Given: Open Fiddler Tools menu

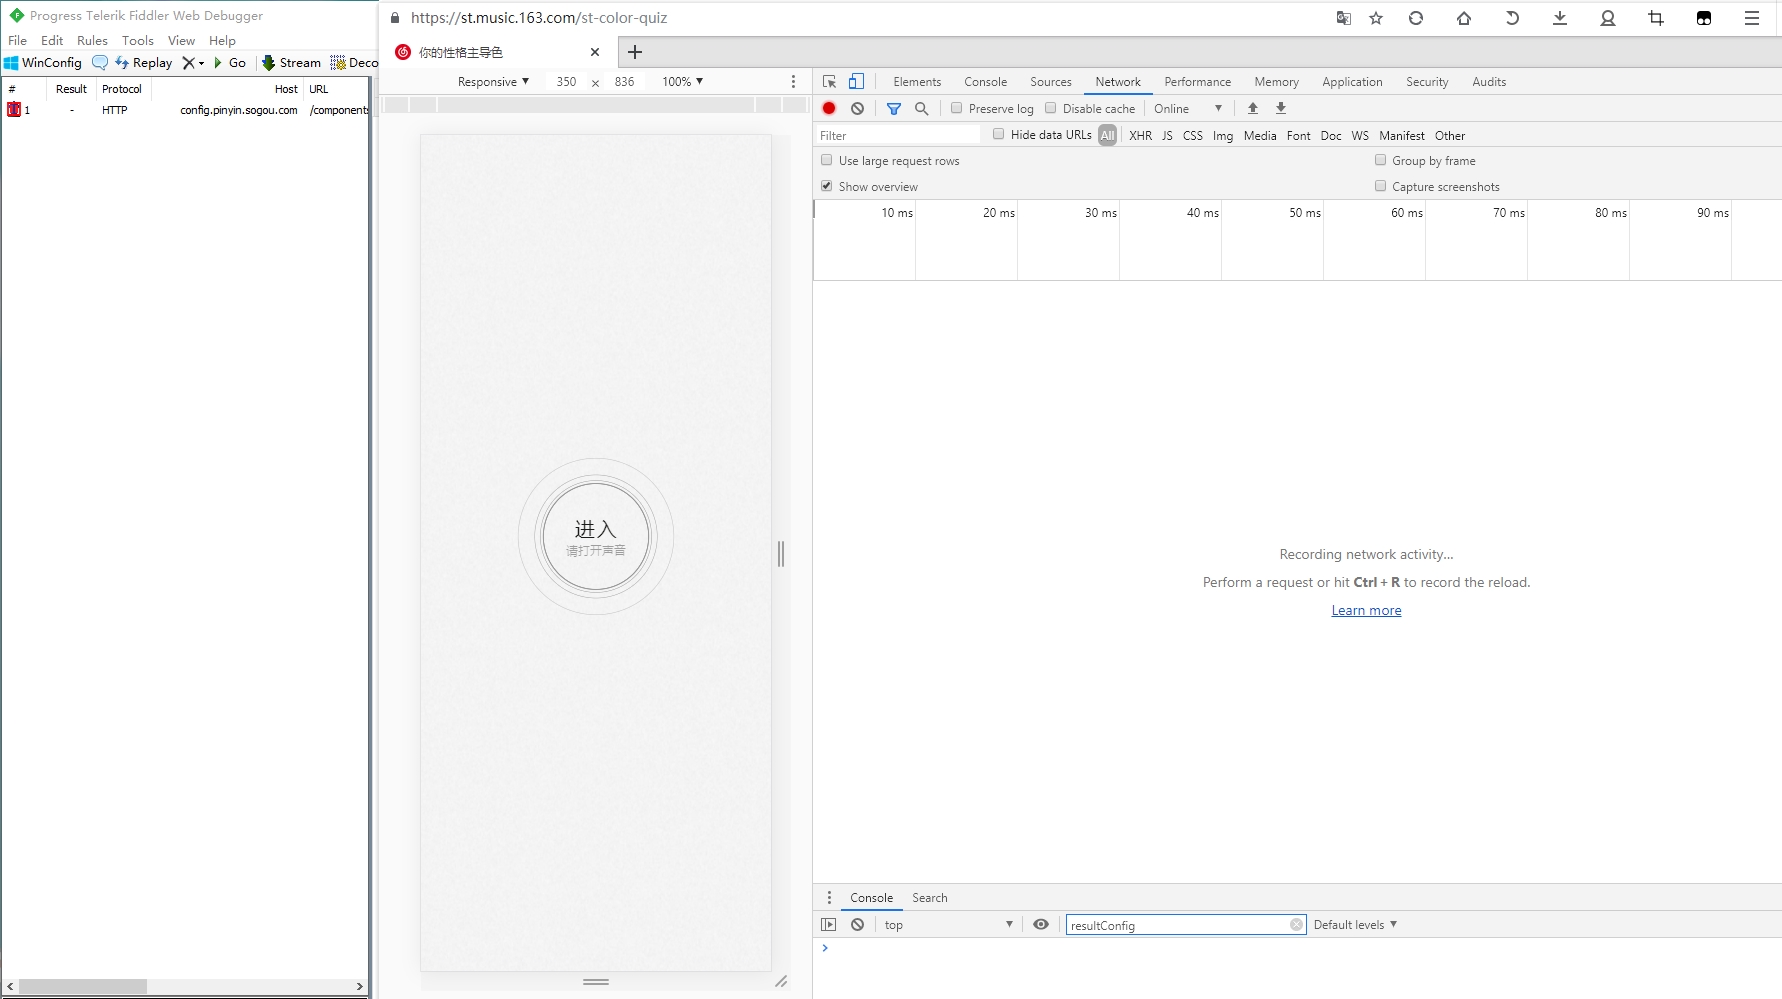Looking at the screenshot, I should [138, 41].
